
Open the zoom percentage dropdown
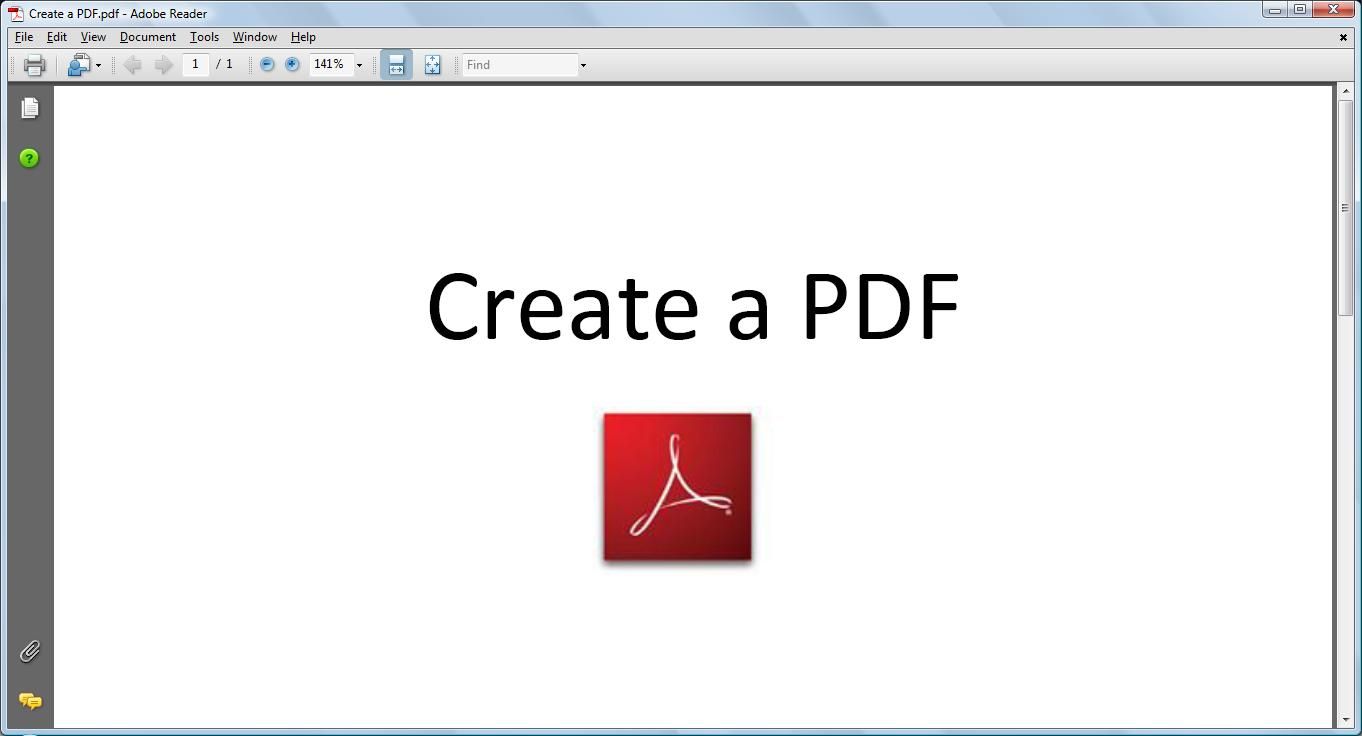(x=359, y=64)
